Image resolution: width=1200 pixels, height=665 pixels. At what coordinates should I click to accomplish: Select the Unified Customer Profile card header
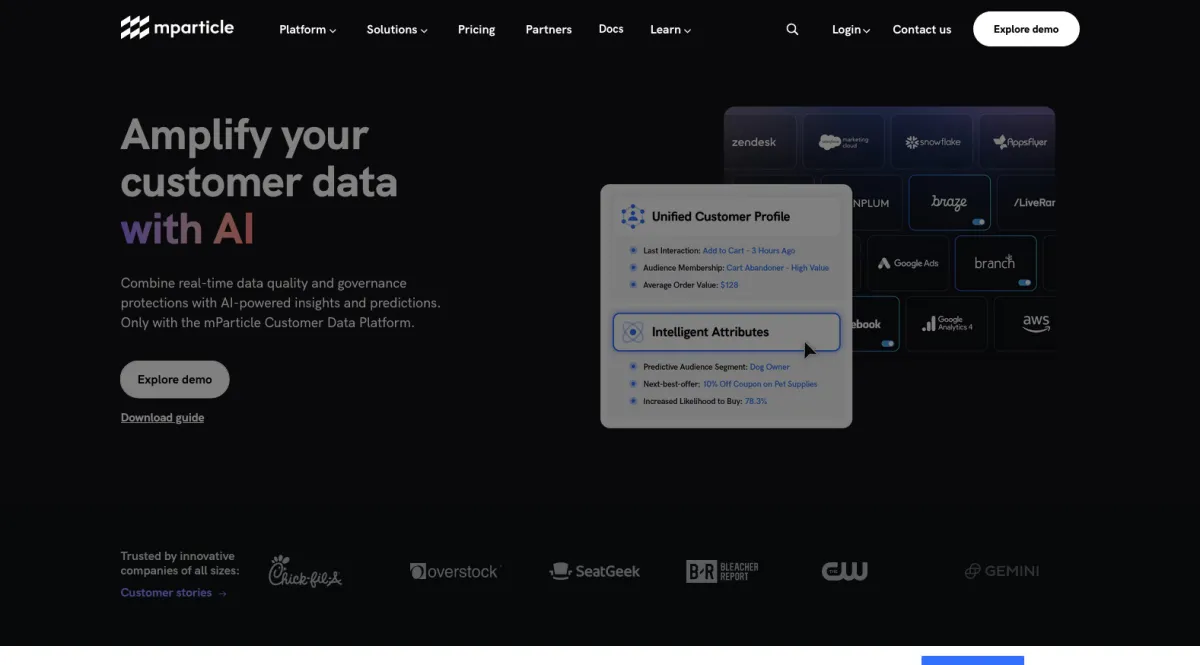[x=726, y=216]
